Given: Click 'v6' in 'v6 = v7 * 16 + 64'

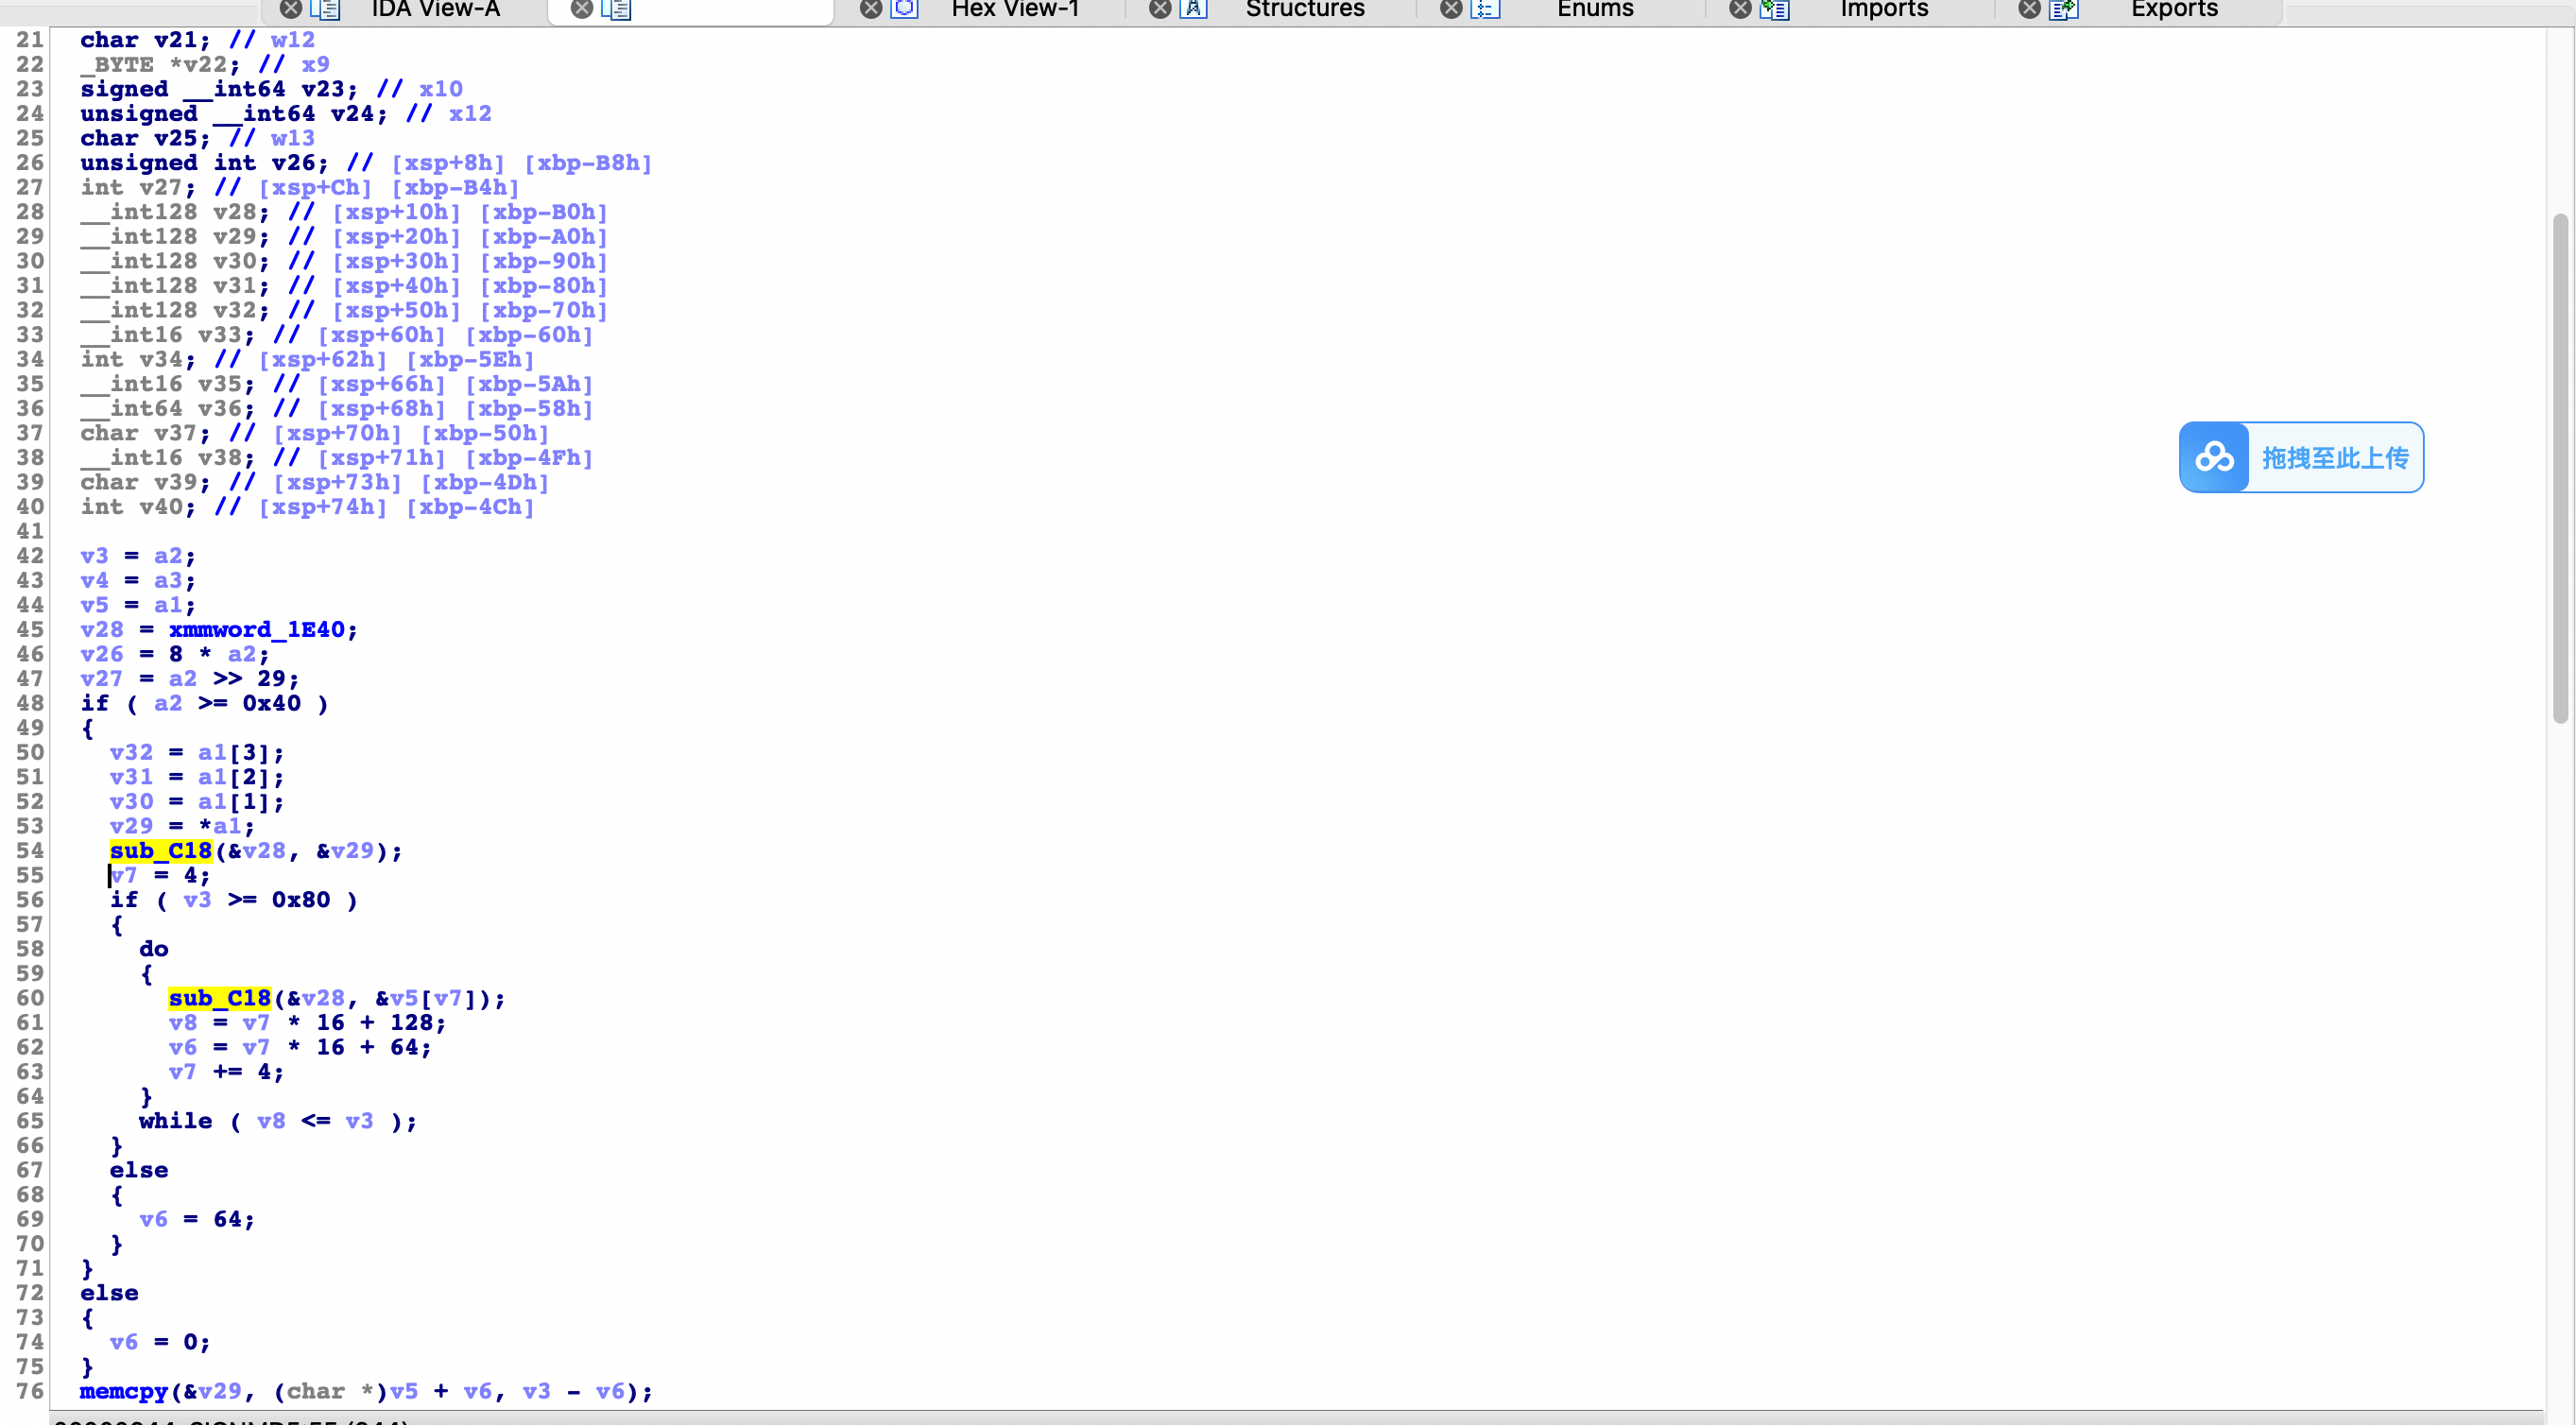Looking at the screenshot, I should (183, 1047).
